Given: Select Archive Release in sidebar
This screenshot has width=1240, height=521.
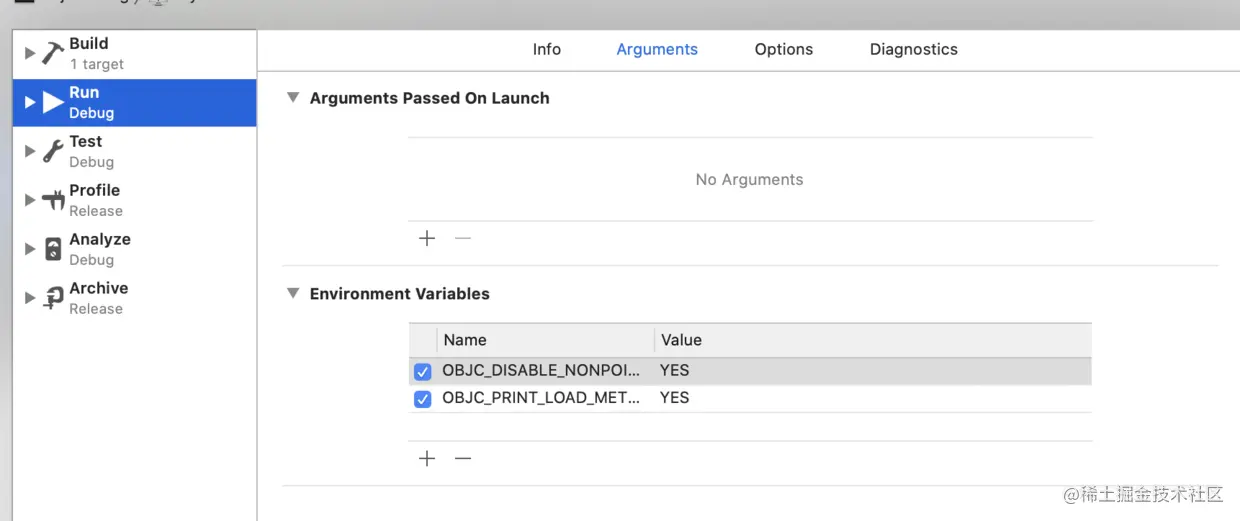Looking at the screenshot, I should 134,298.
